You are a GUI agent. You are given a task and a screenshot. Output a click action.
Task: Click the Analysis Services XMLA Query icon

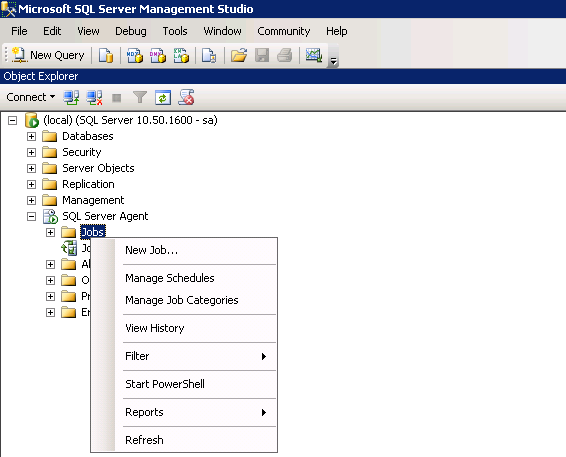pyautogui.click(x=181, y=55)
